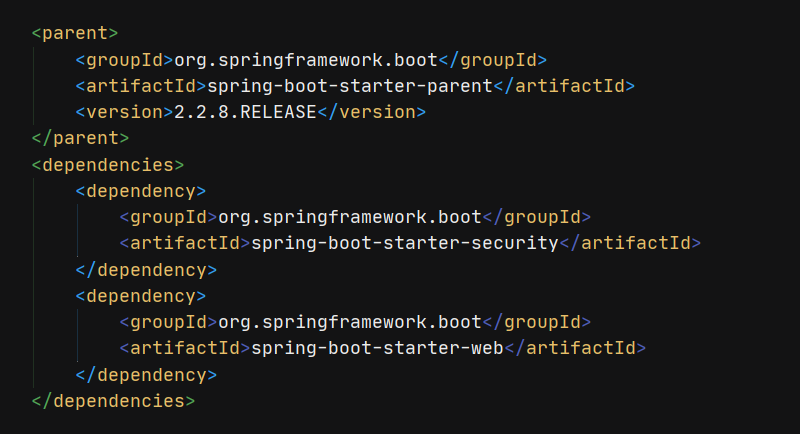Click the opening parent tag

click(74, 34)
